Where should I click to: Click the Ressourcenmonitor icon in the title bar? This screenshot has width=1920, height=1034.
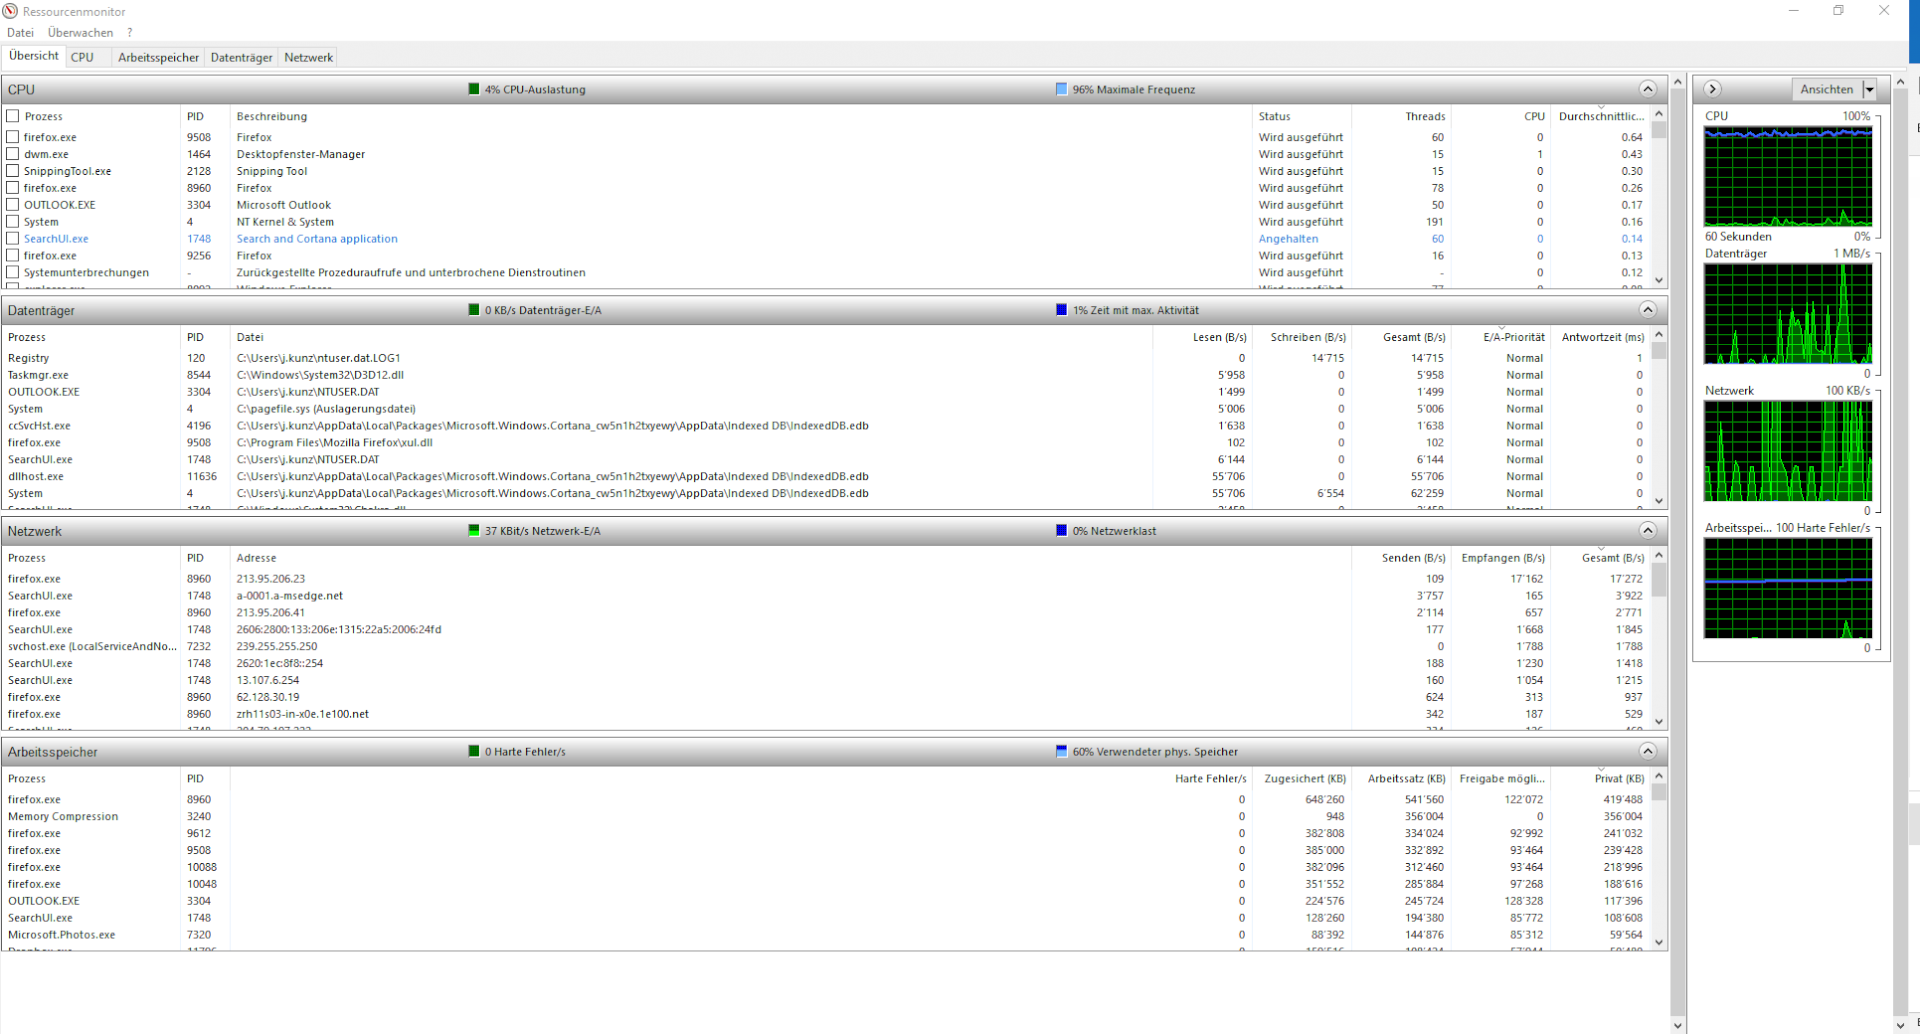[10, 11]
